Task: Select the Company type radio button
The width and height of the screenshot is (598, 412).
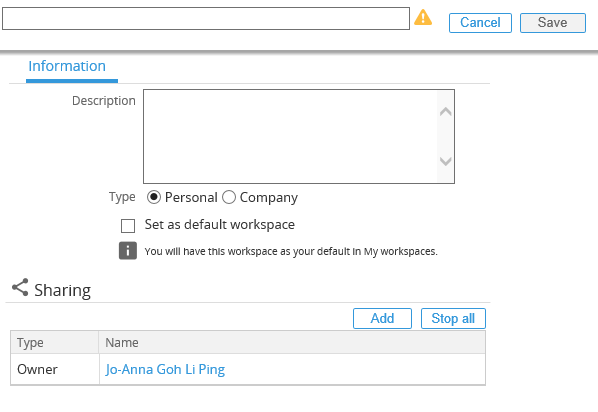Action: tap(229, 197)
